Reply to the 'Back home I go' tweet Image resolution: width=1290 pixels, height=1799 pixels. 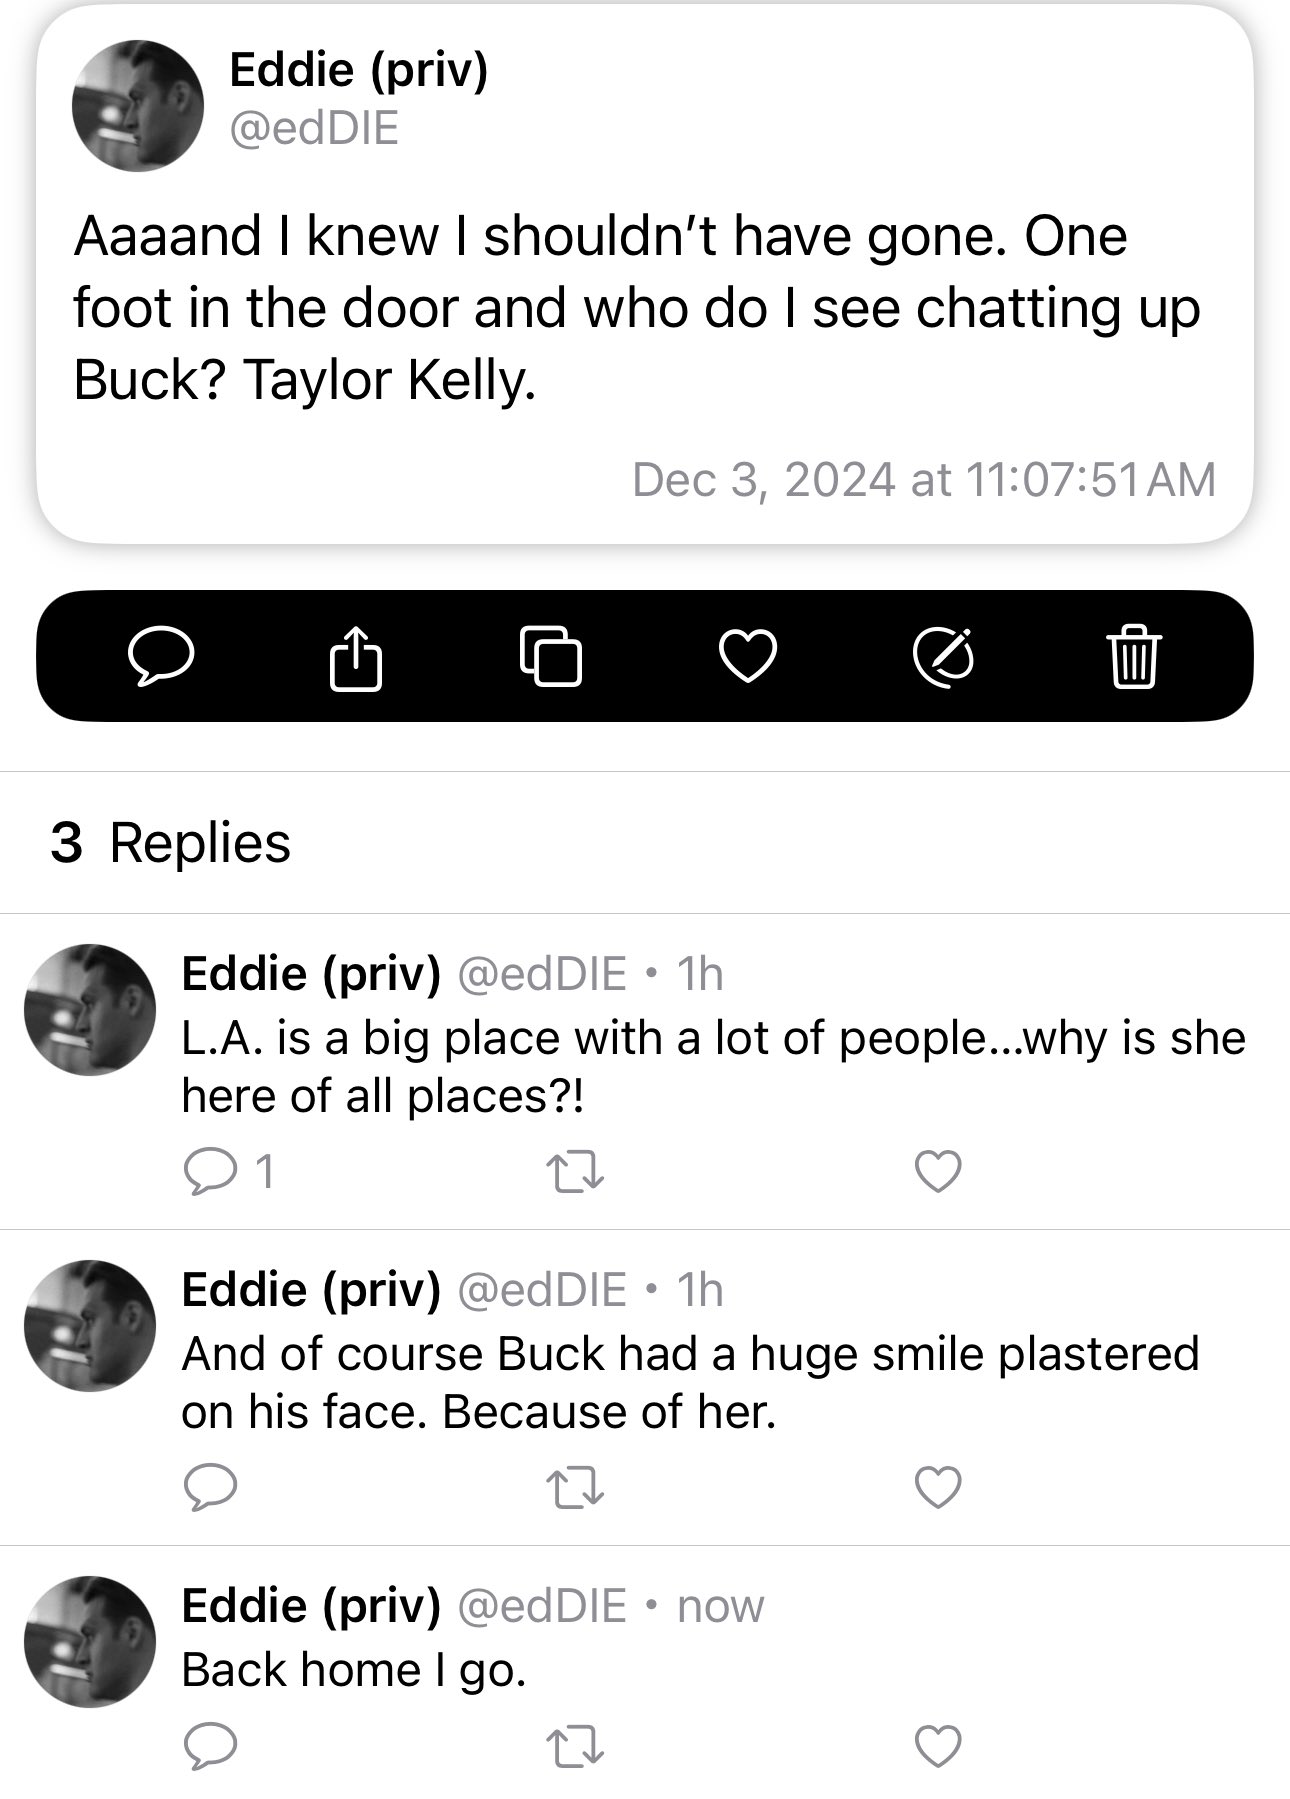pyautogui.click(x=210, y=1746)
